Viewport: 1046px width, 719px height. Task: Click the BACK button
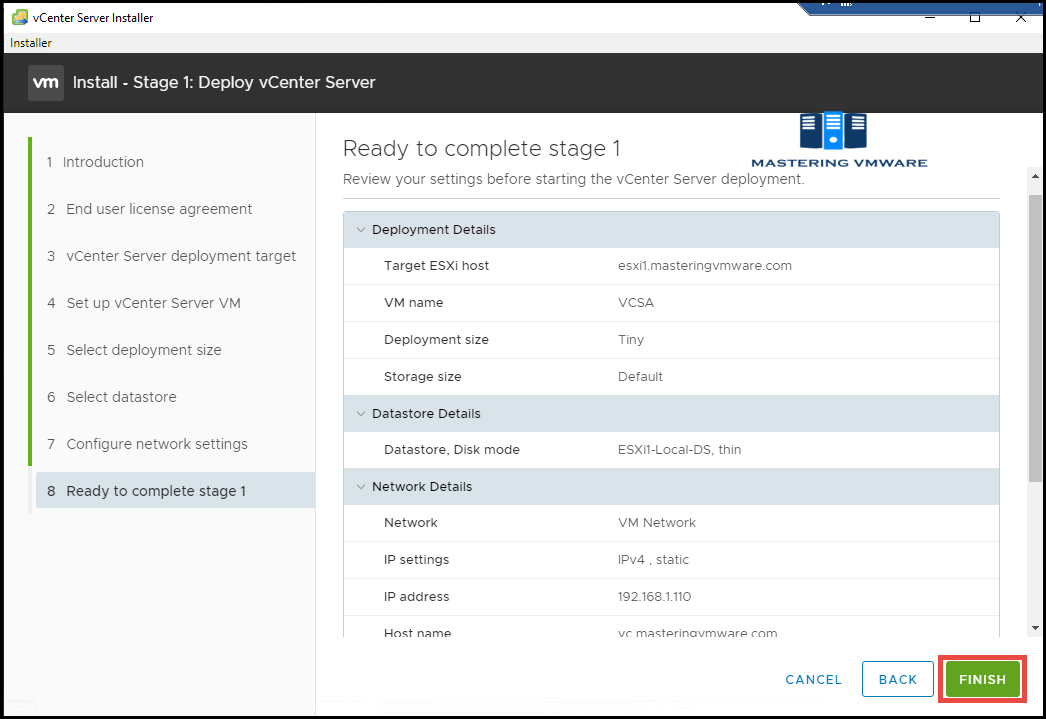point(897,679)
